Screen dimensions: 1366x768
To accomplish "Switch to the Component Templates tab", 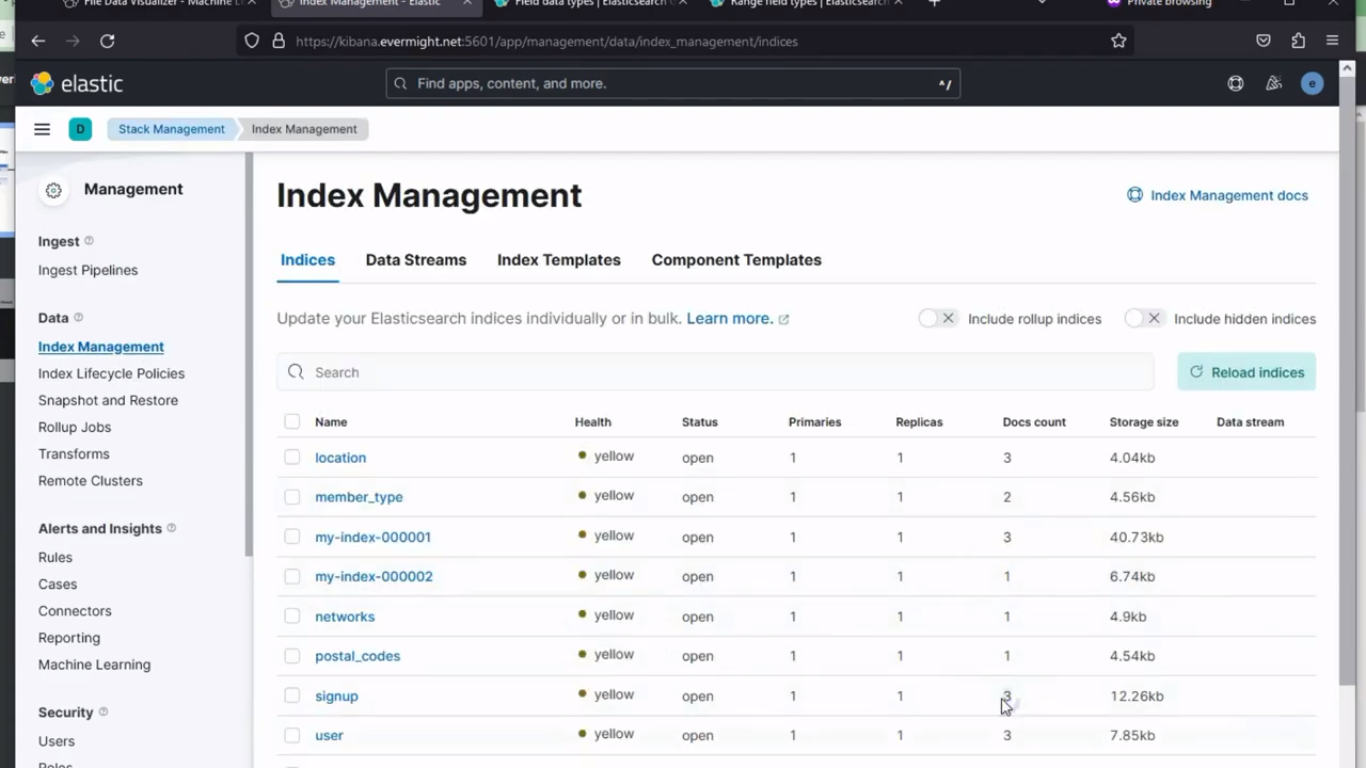I will tap(737, 260).
